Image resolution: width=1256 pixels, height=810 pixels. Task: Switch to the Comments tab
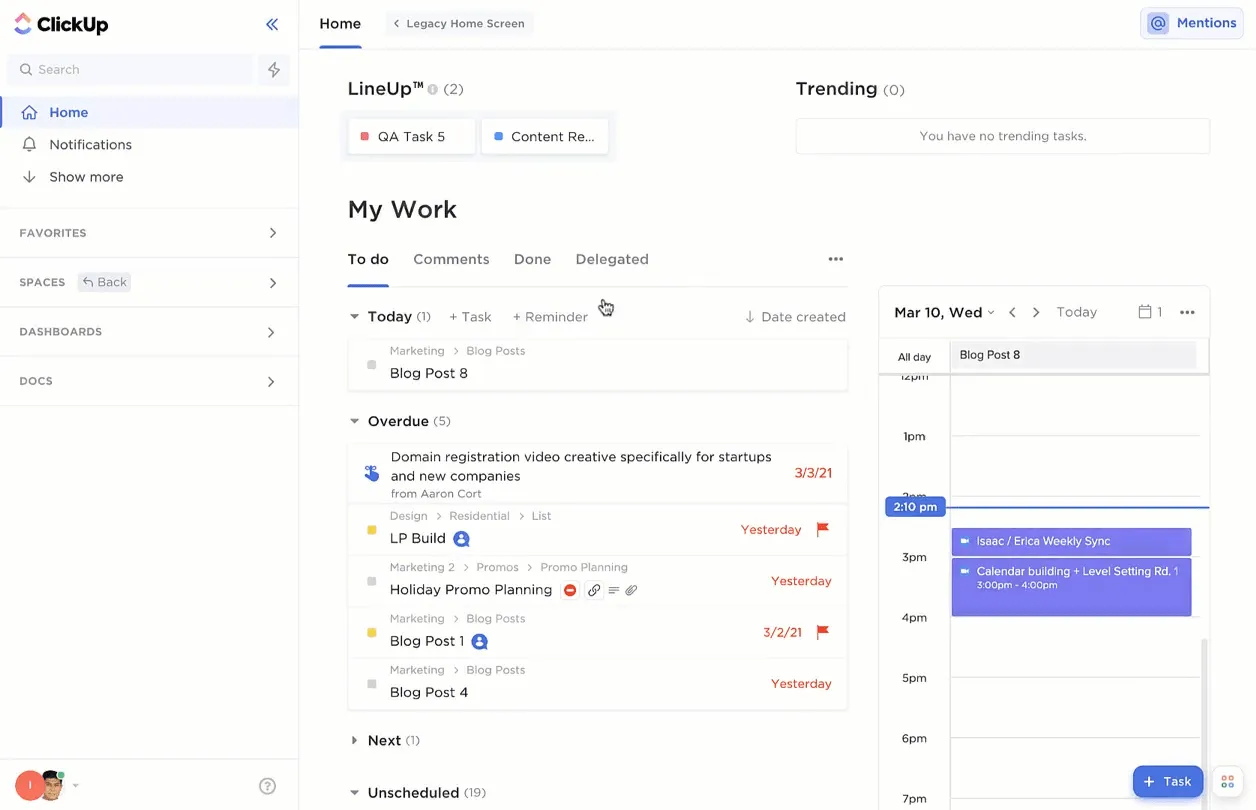(451, 259)
